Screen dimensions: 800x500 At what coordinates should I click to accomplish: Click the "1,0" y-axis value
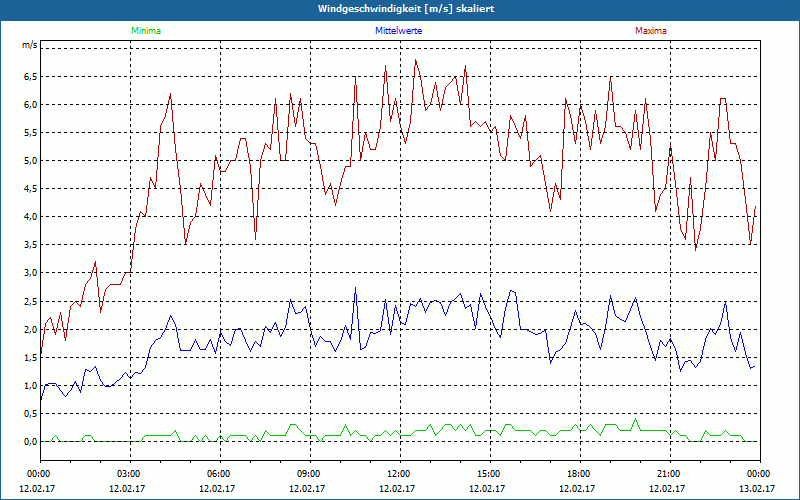point(31,386)
